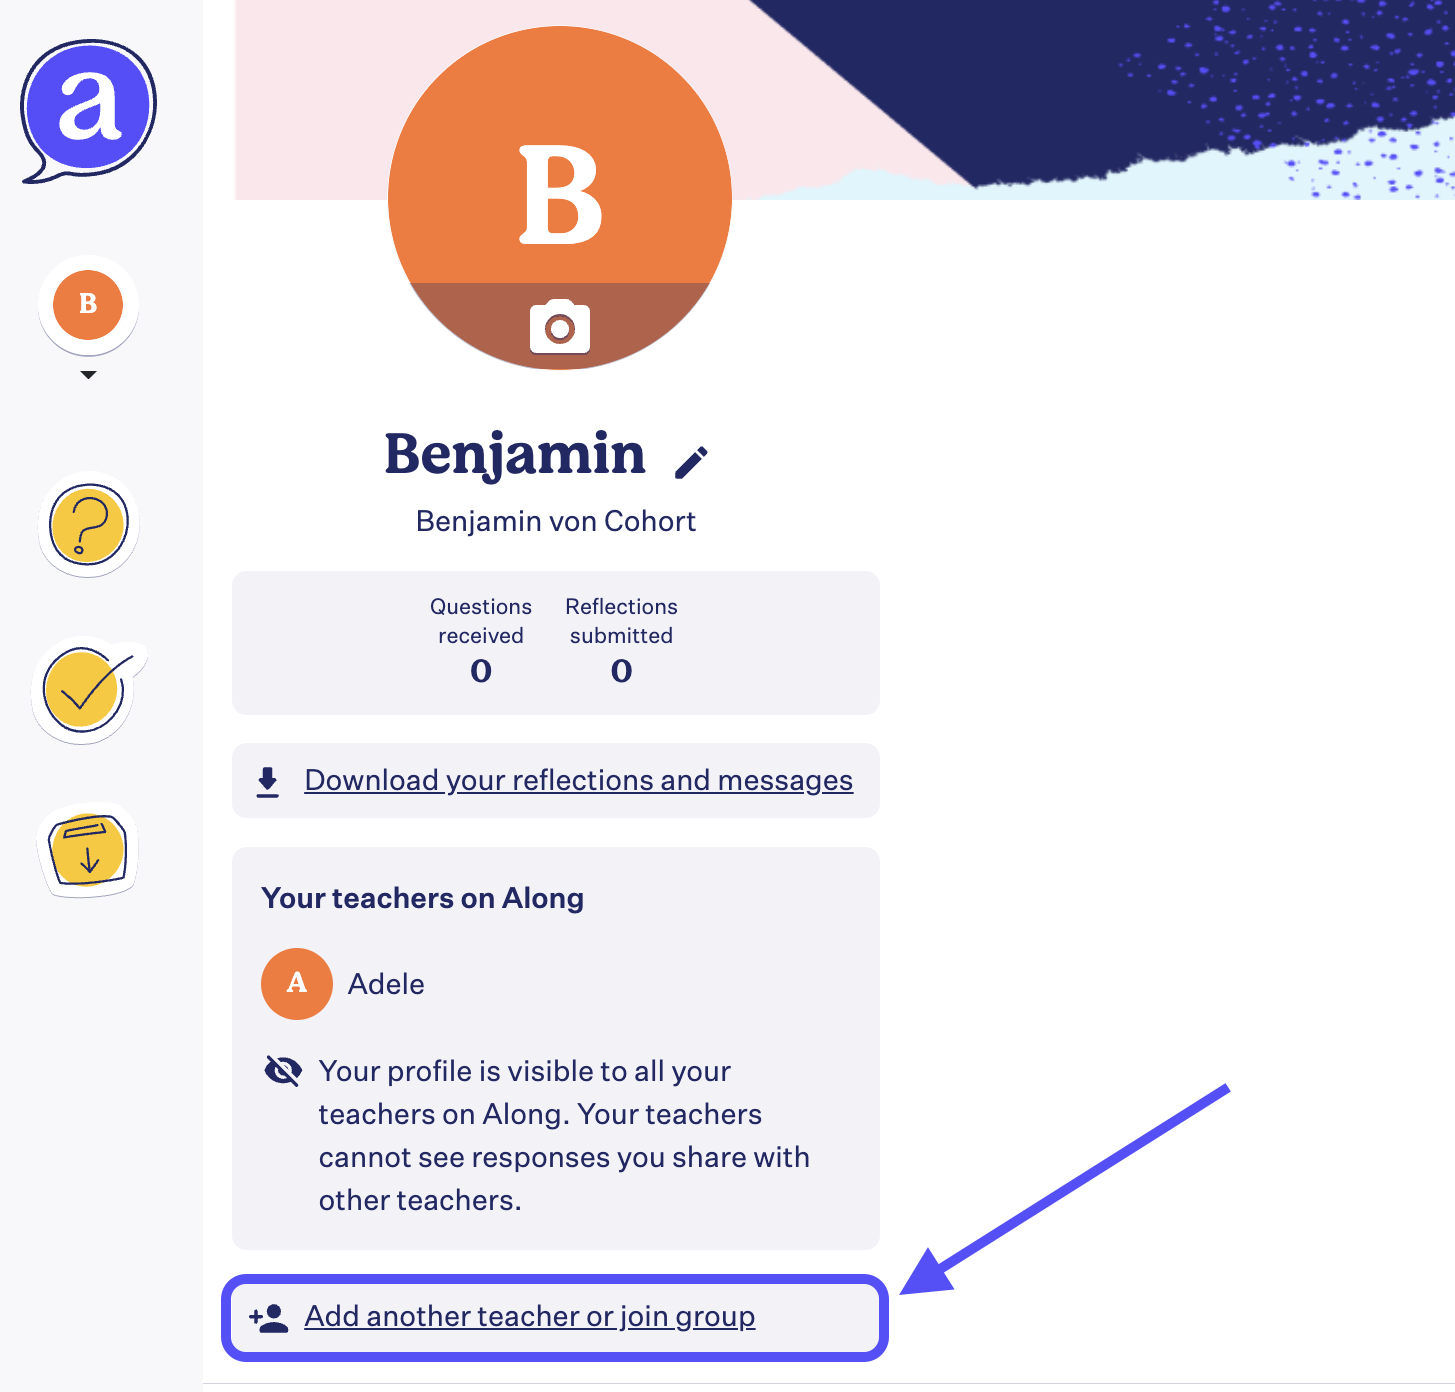This screenshot has width=1455, height=1392.
Task: Expand the profile dropdown arrow in sidebar
Action: pyautogui.click(x=88, y=375)
